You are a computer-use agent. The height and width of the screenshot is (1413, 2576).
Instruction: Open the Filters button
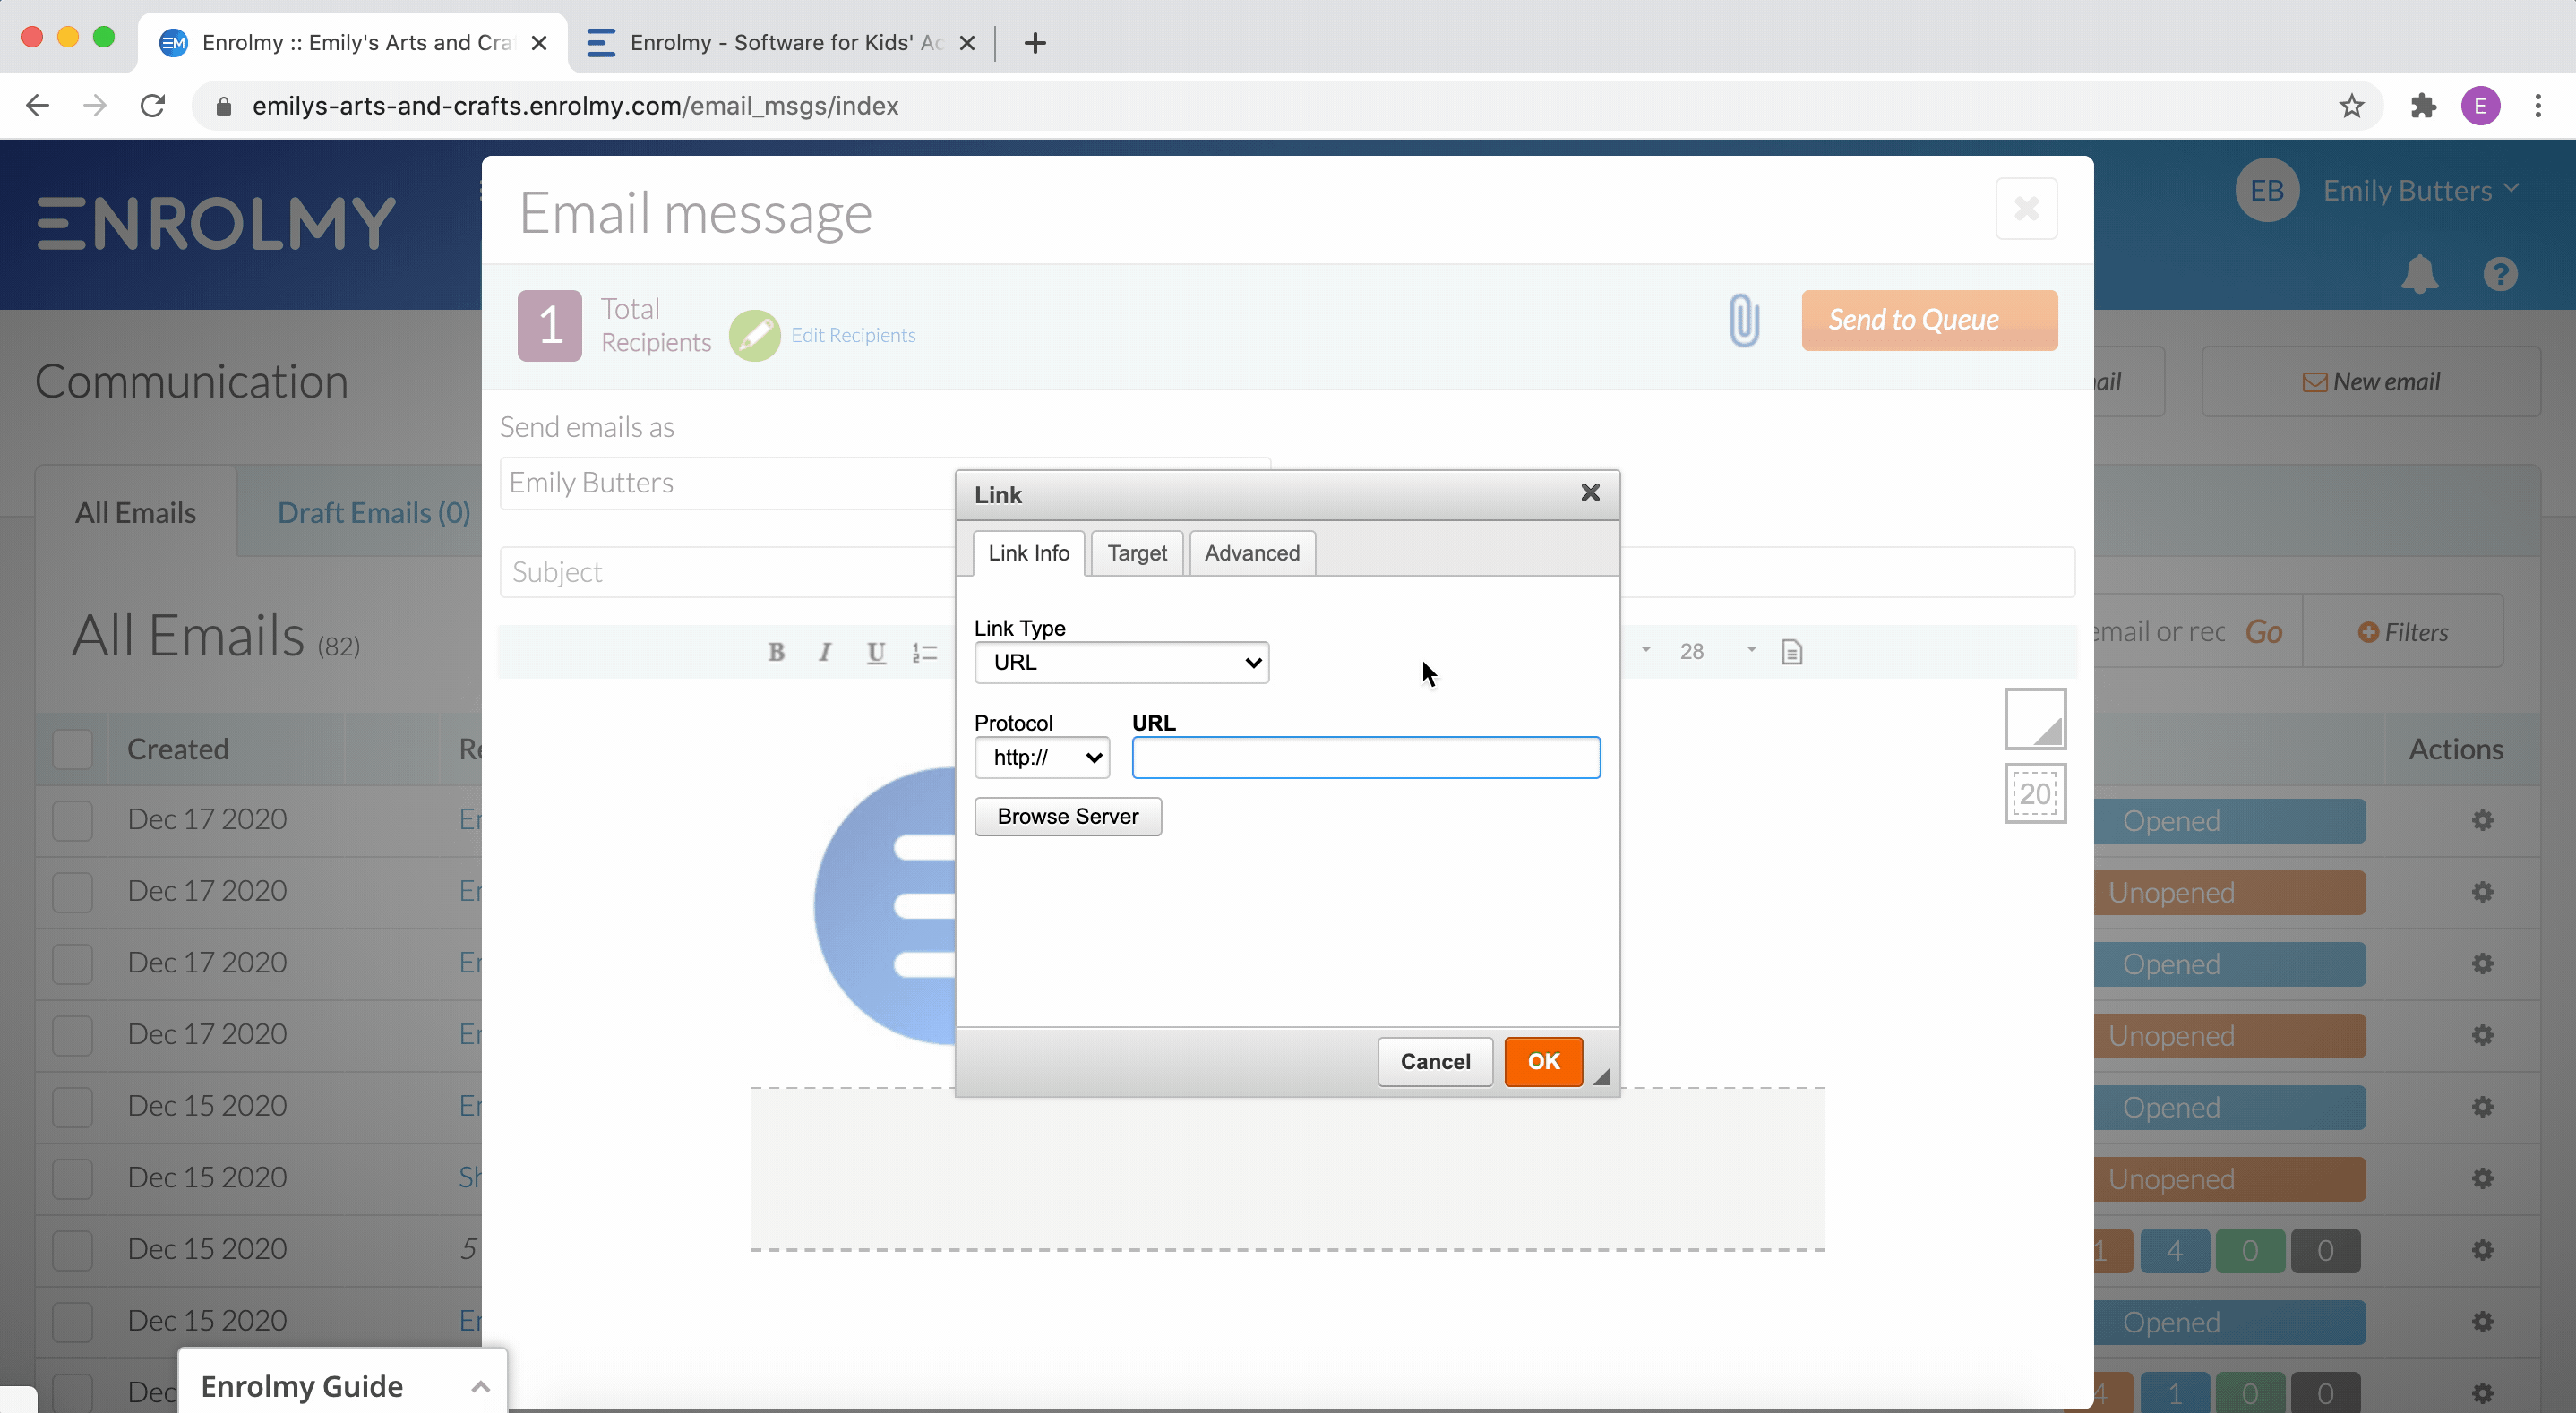pyautogui.click(x=2403, y=632)
